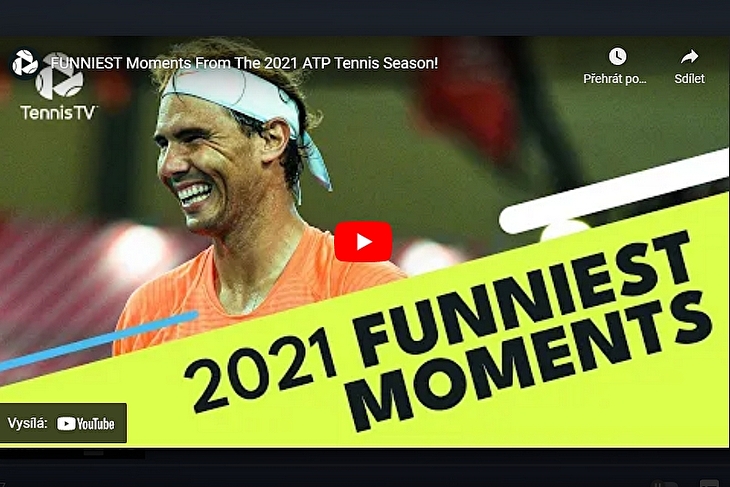Play the FUNNIEST Moments video
730x487 pixels.
tap(363, 242)
